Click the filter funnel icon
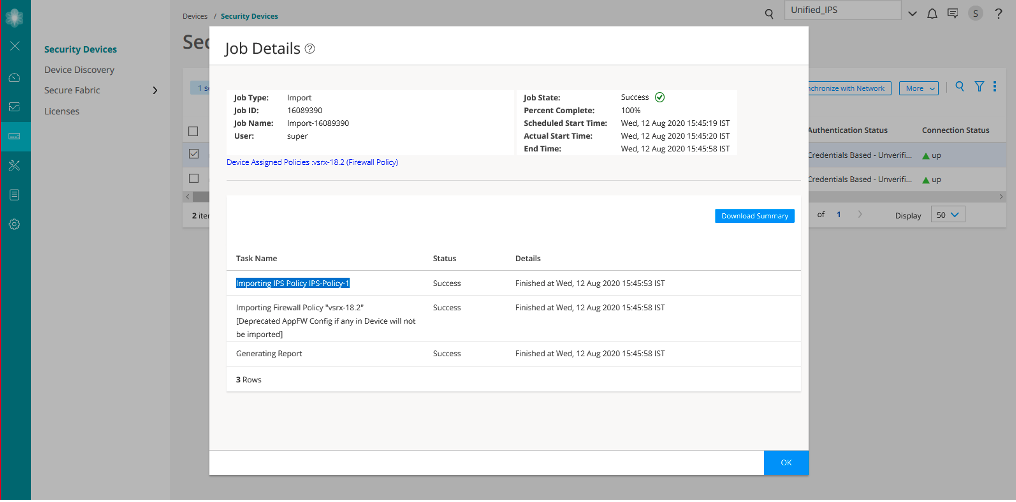Screen dimensions: 1016x502 (980, 87)
